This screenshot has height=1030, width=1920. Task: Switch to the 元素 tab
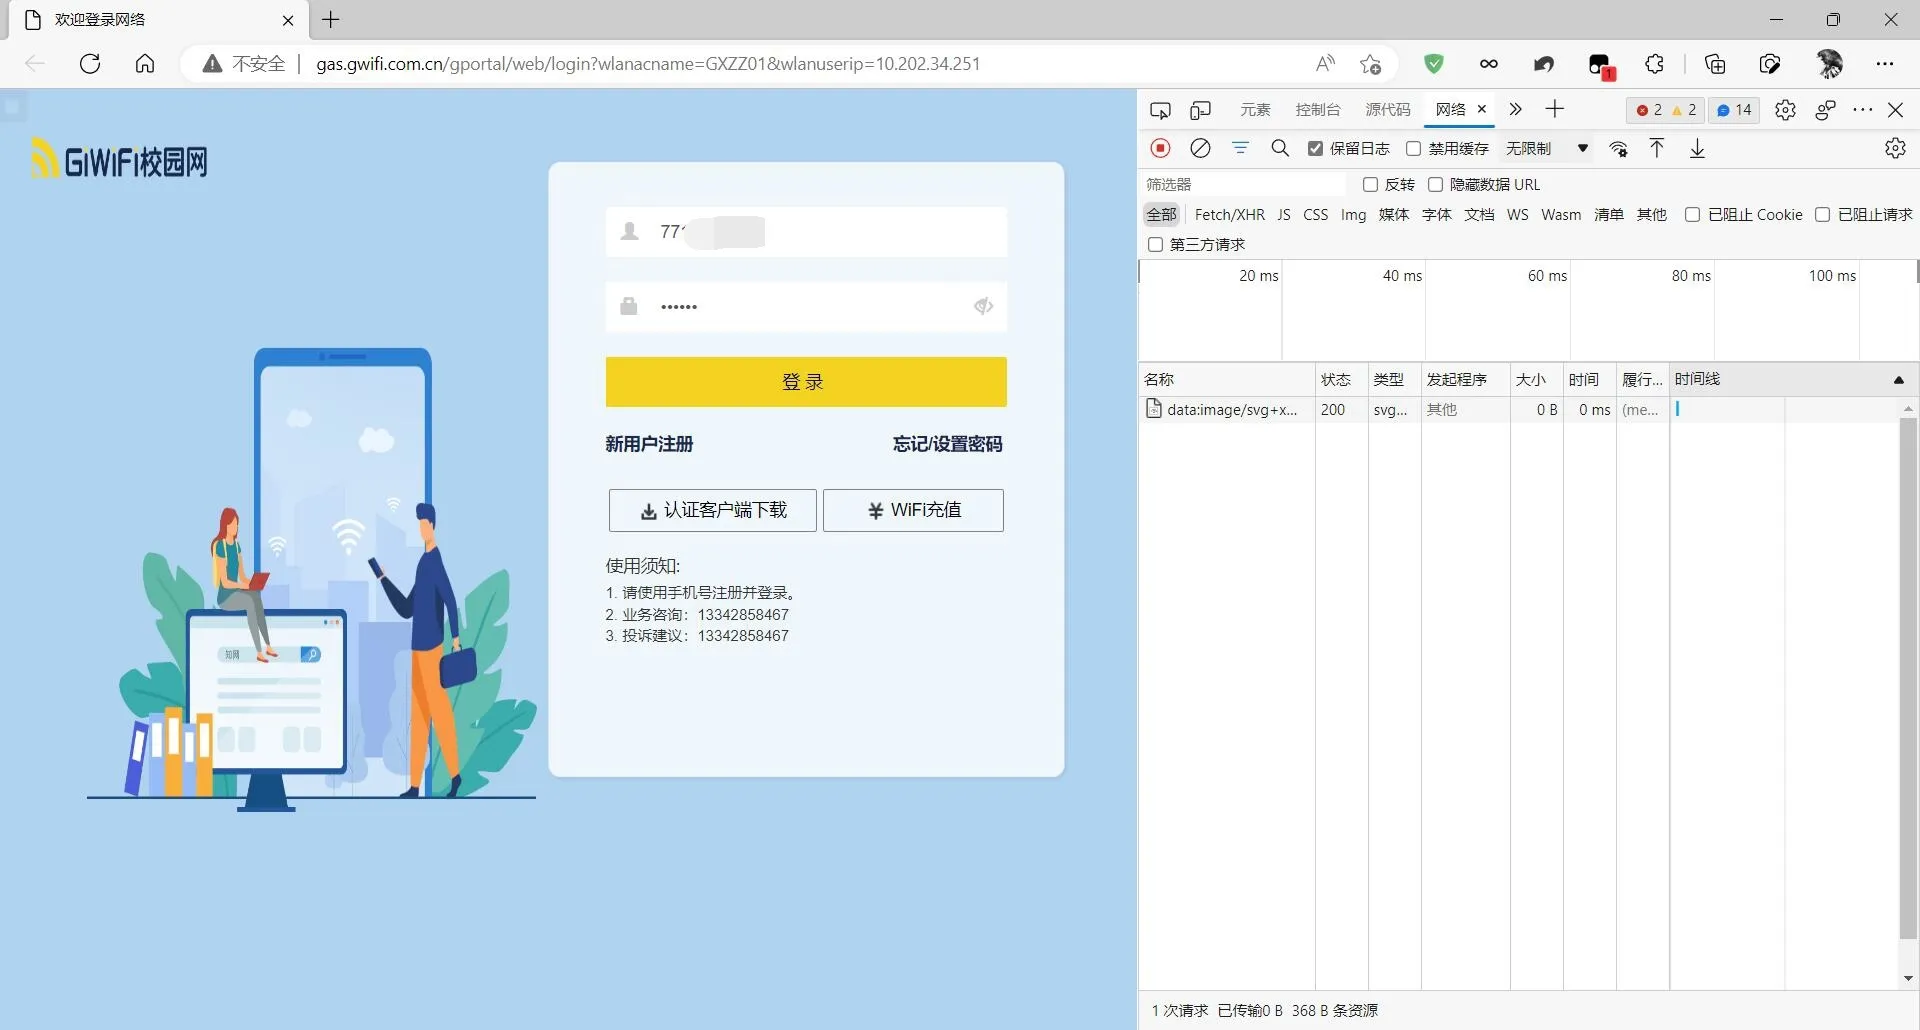1255,110
